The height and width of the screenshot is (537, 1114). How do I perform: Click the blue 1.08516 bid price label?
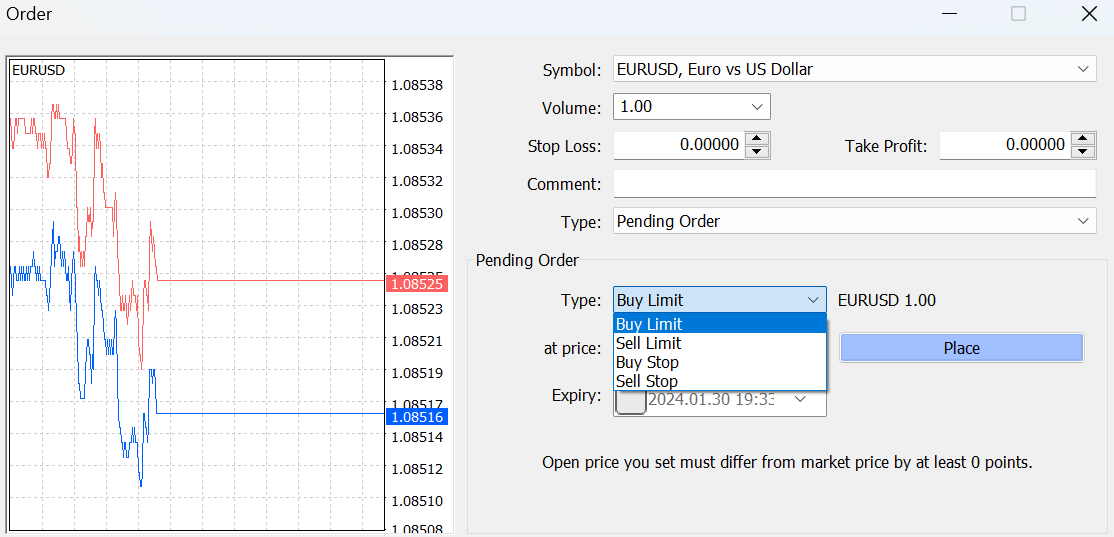416,417
